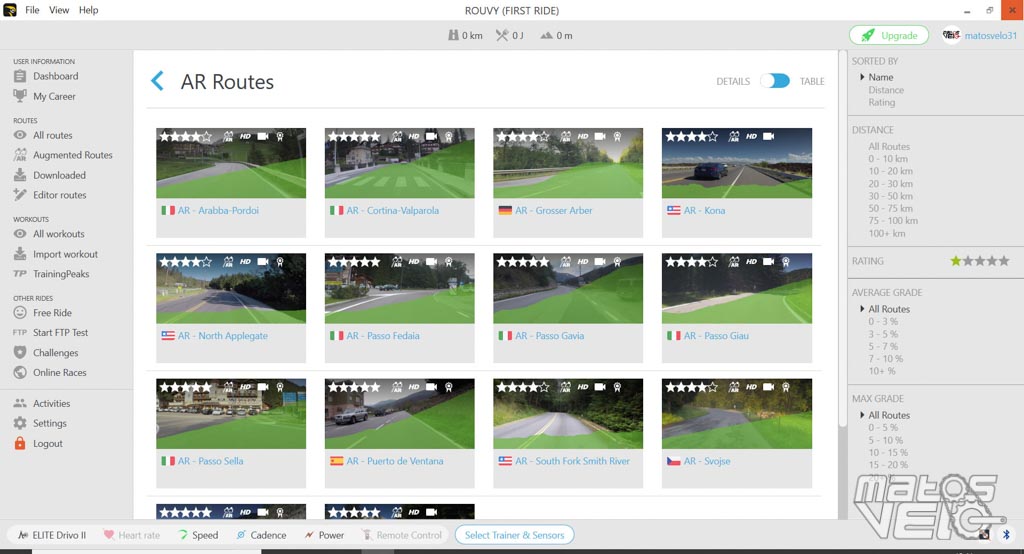This screenshot has height=554, width=1024.
Task: Filter max grade 5 - 10 %
Action: pyautogui.click(x=885, y=440)
